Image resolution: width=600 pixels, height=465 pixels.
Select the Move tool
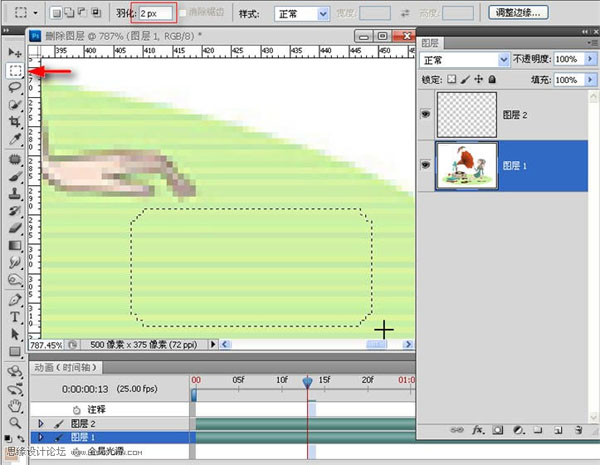[14, 52]
